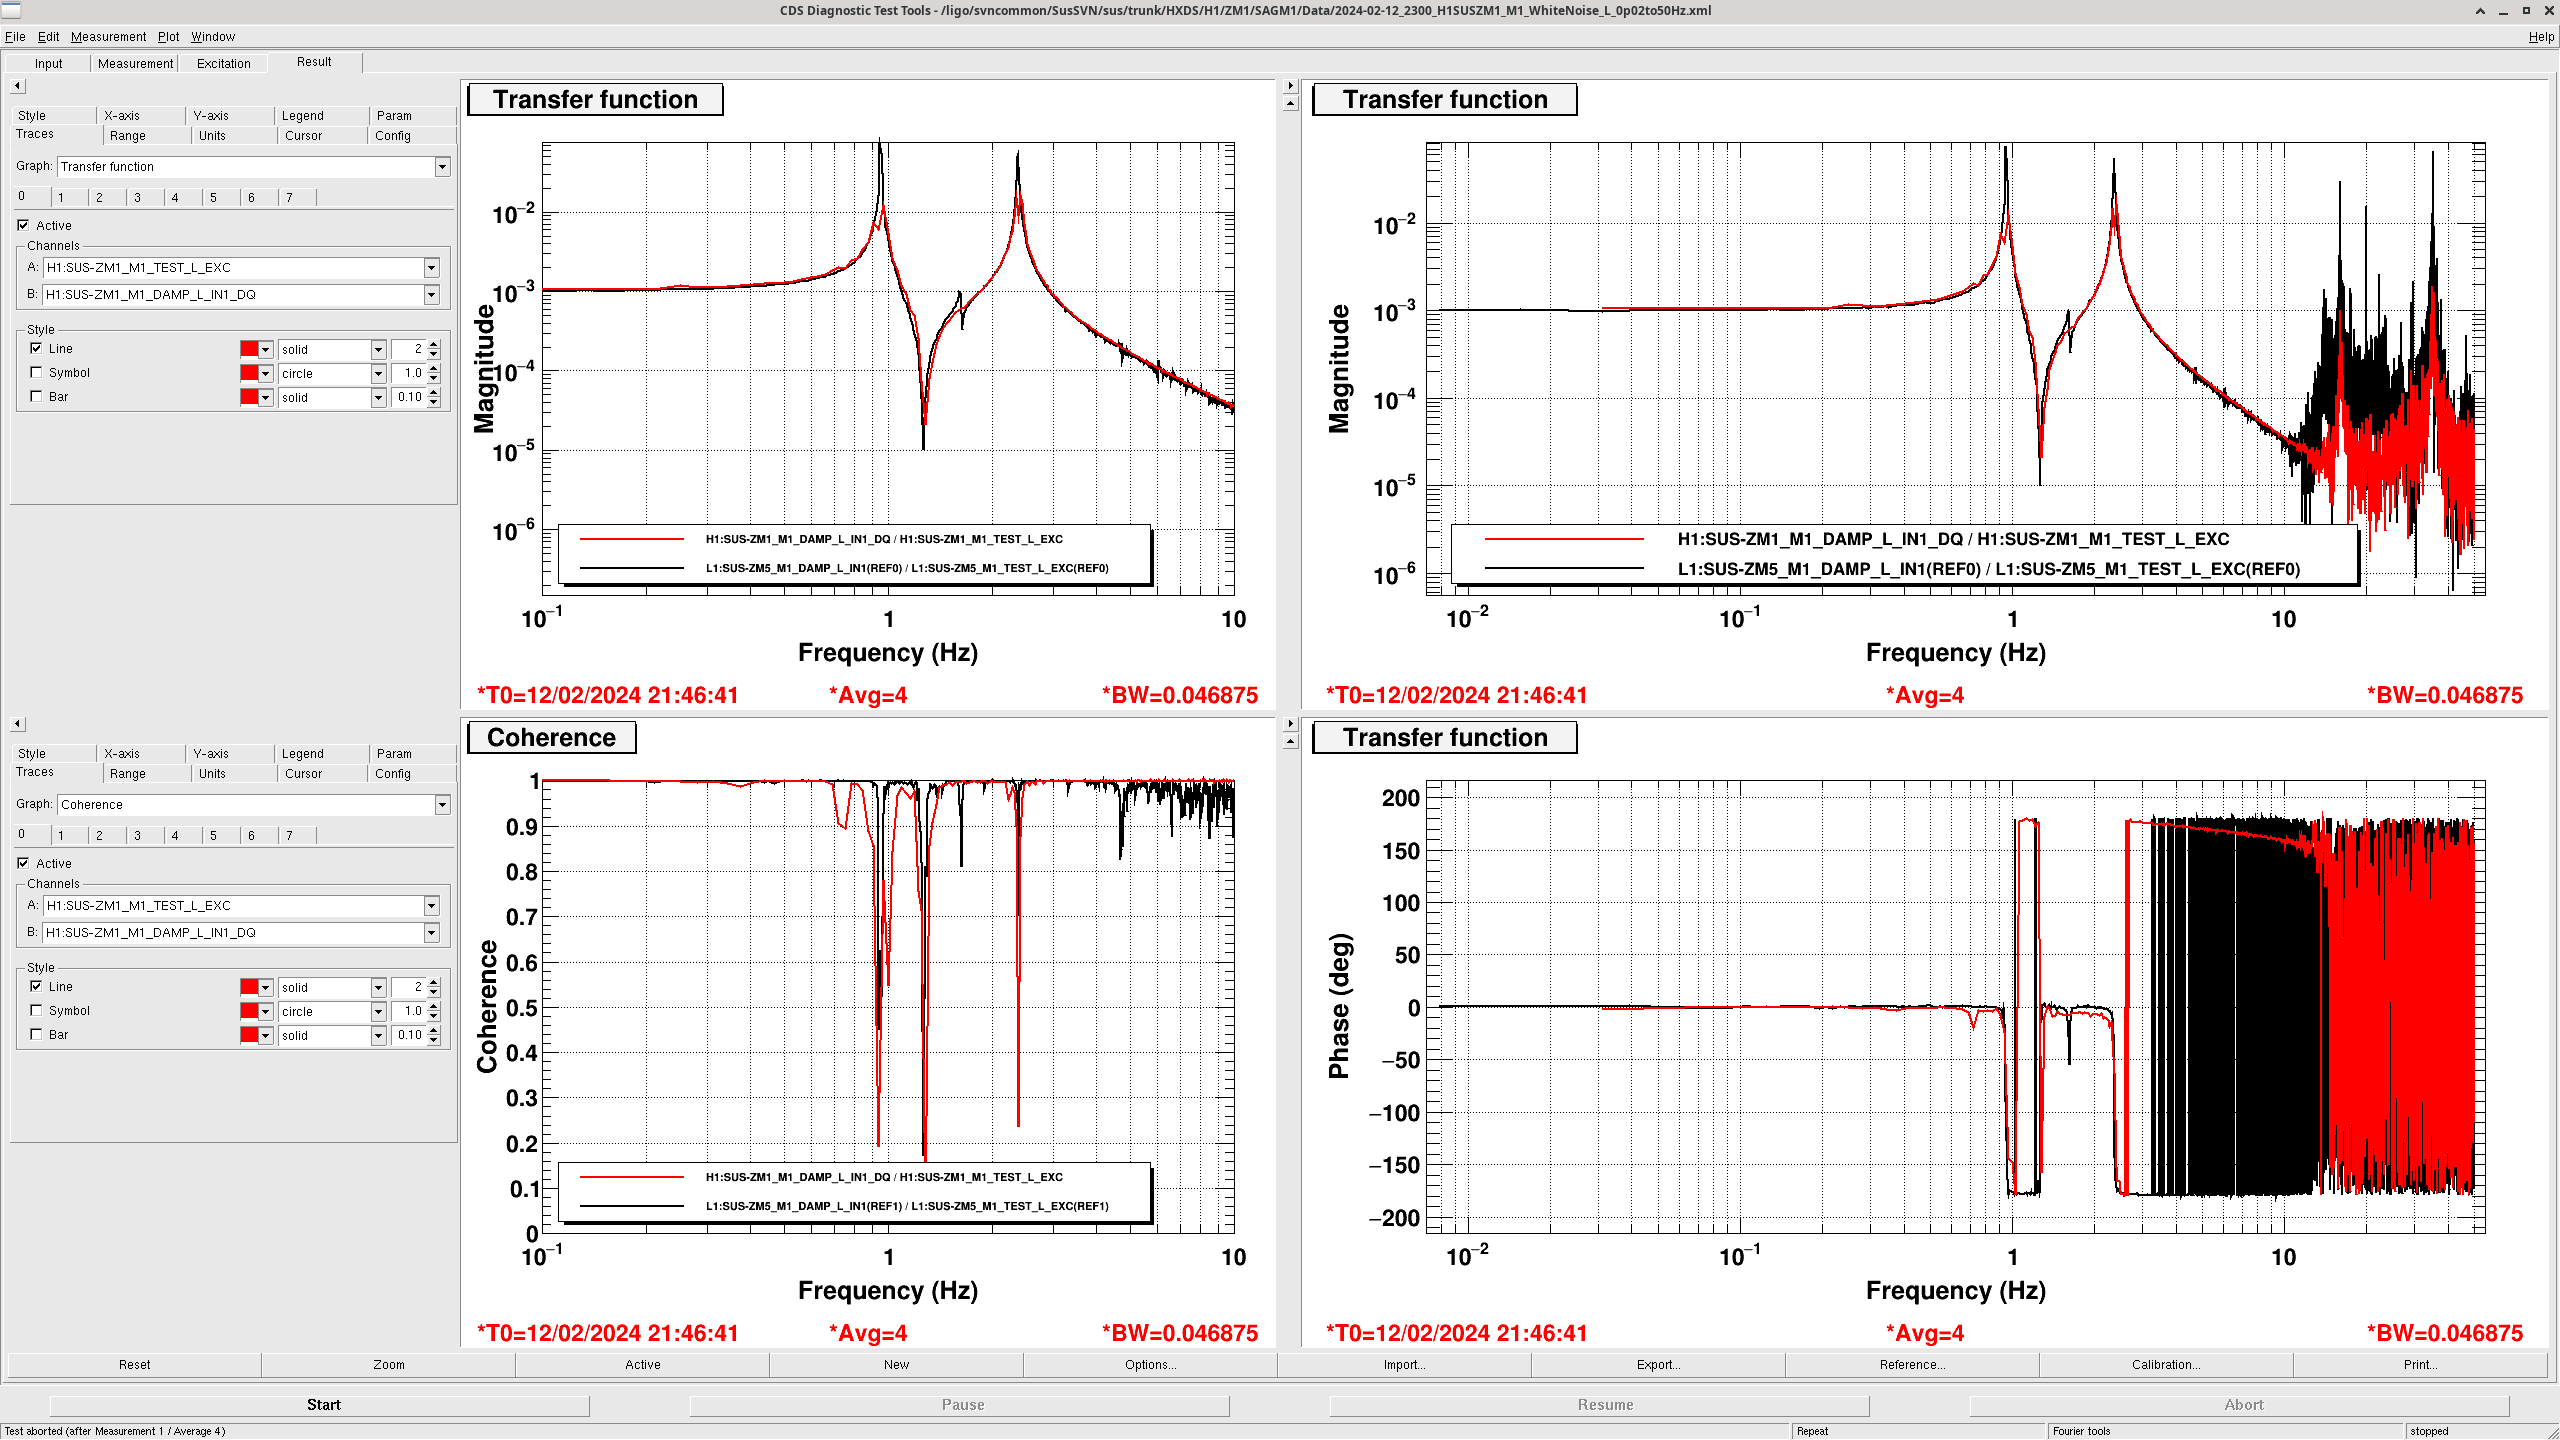Image resolution: width=2560 pixels, height=1440 pixels.
Task: Decrease upper Bar width with down stepper
Action: [434, 402]
